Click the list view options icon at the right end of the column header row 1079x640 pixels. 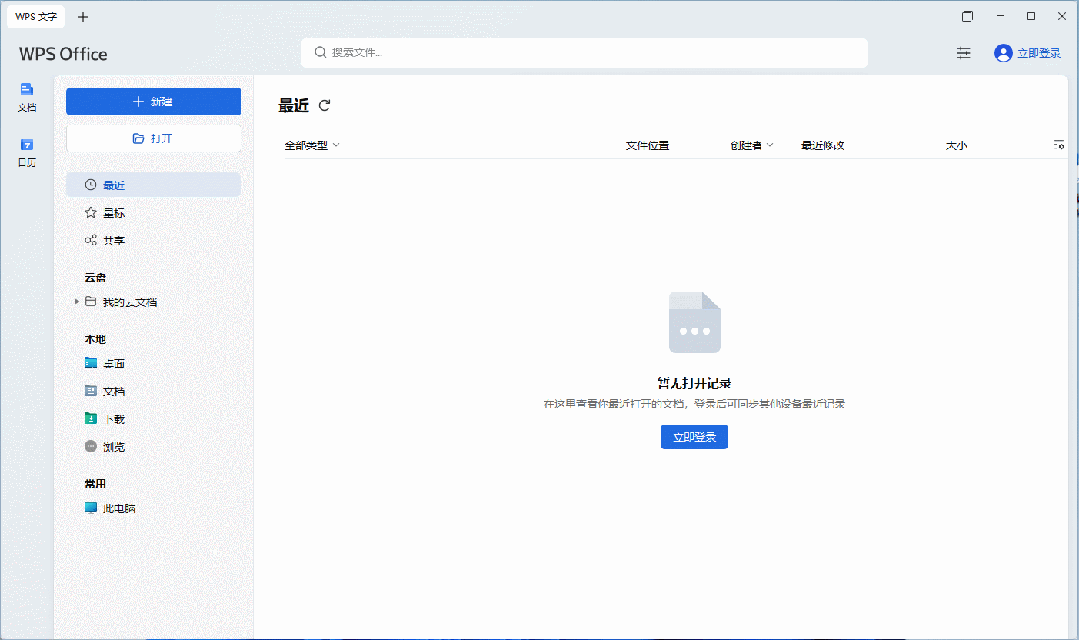[x=1058, y=145]
